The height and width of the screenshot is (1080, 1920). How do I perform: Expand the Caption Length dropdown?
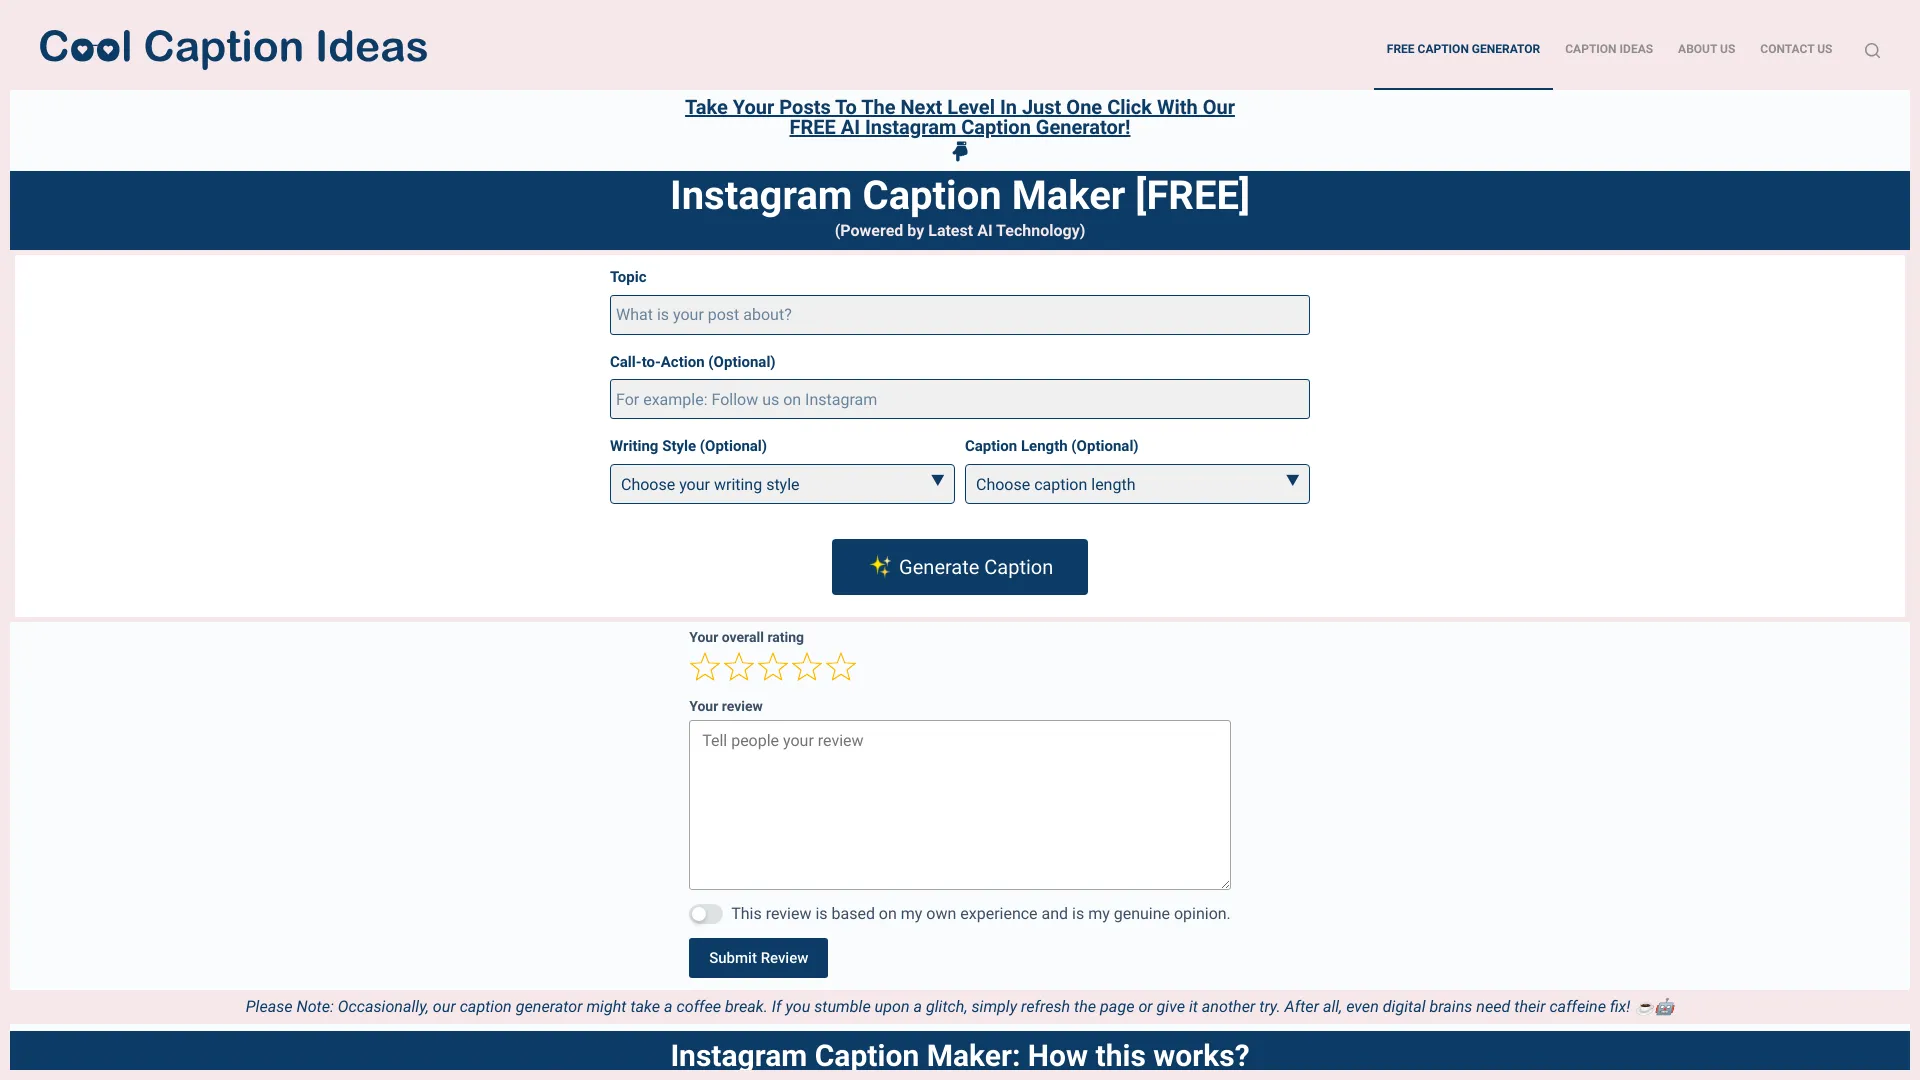tap(1137, 484)
